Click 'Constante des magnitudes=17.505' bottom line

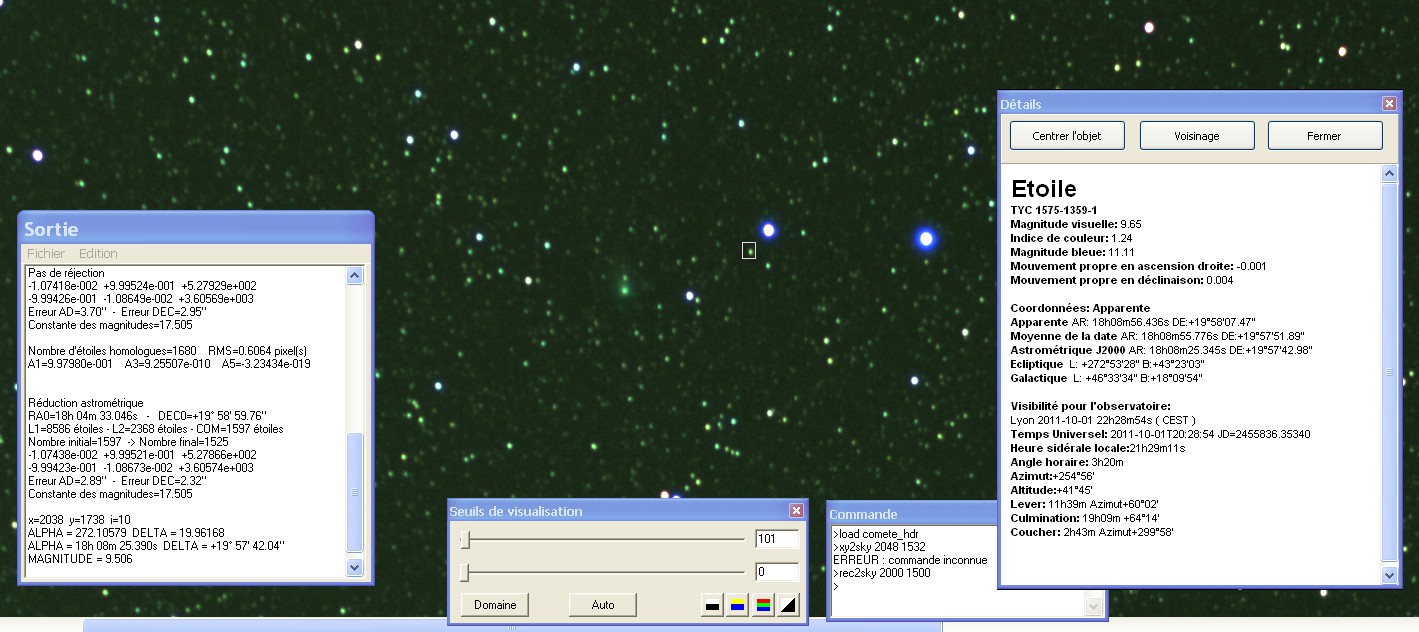pos(111,494)
